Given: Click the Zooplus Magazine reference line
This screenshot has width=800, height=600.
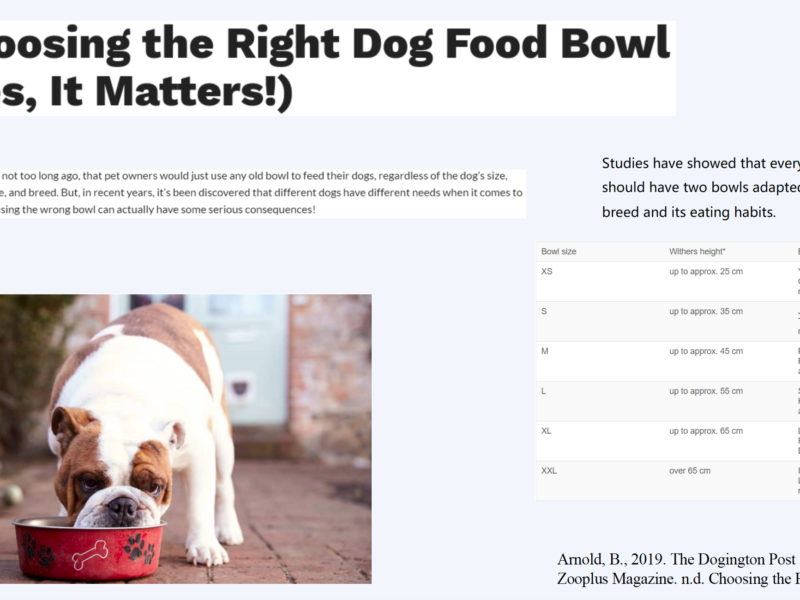Looking at the screenshot, I should pyautogui.click(x=678, y=579).
